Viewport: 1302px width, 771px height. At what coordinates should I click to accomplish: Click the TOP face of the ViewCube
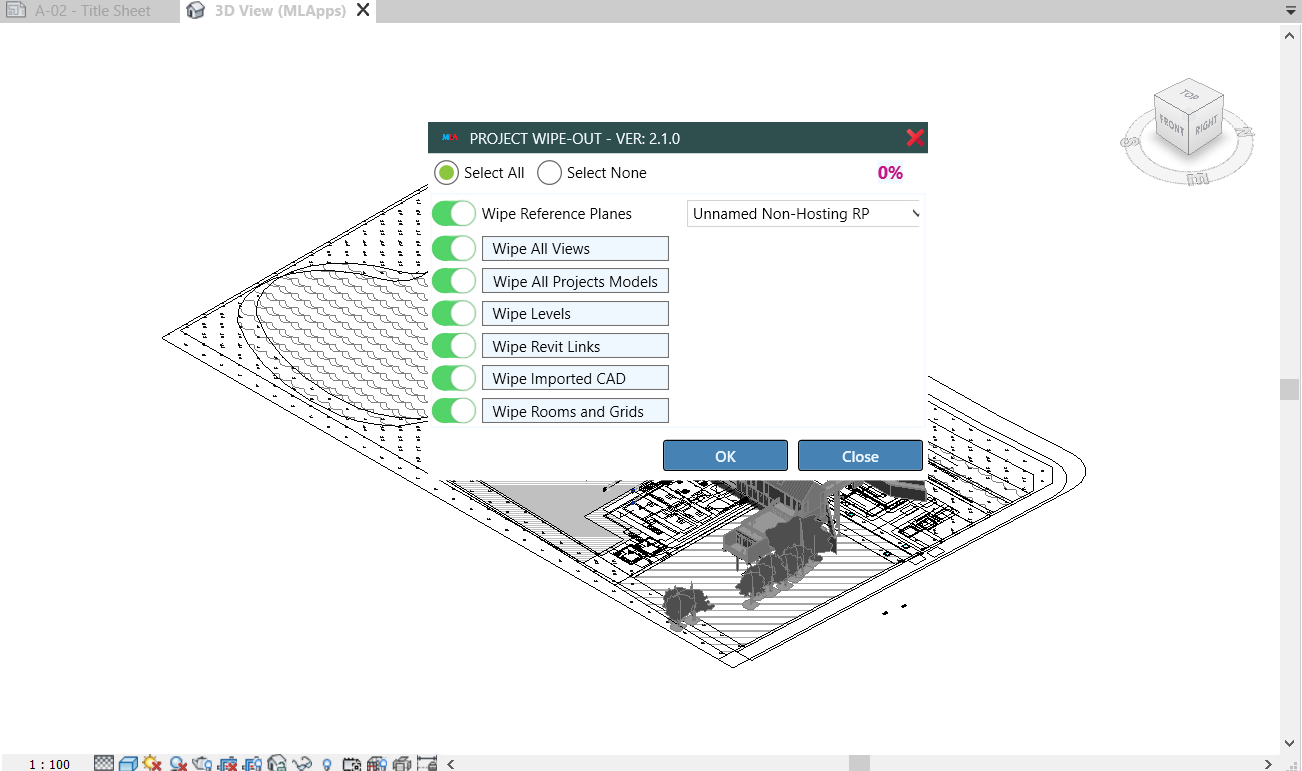1188,95
